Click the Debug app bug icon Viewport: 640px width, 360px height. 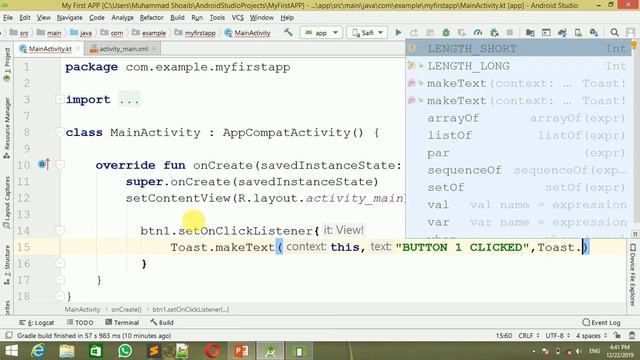[x=446, y=33]
